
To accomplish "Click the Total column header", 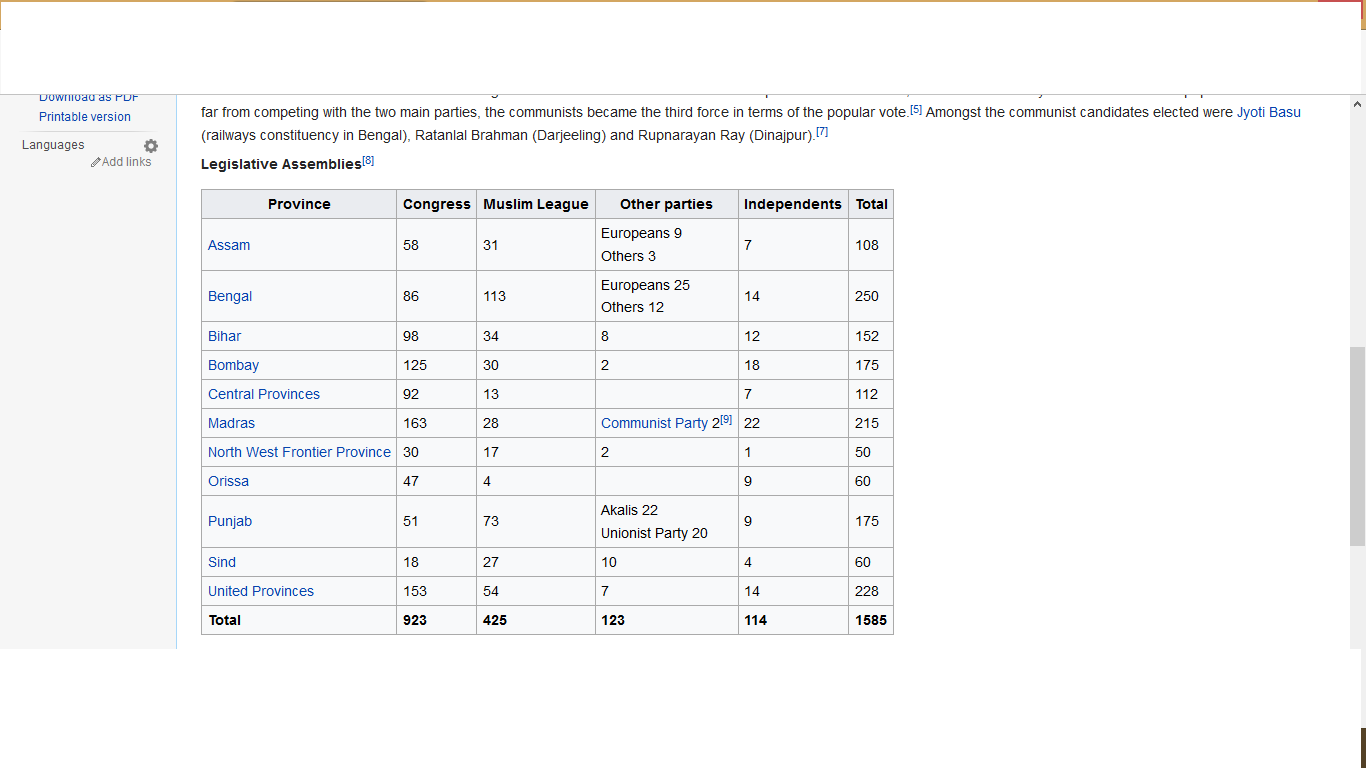I will pyautogui.click(x=871, y=204).
